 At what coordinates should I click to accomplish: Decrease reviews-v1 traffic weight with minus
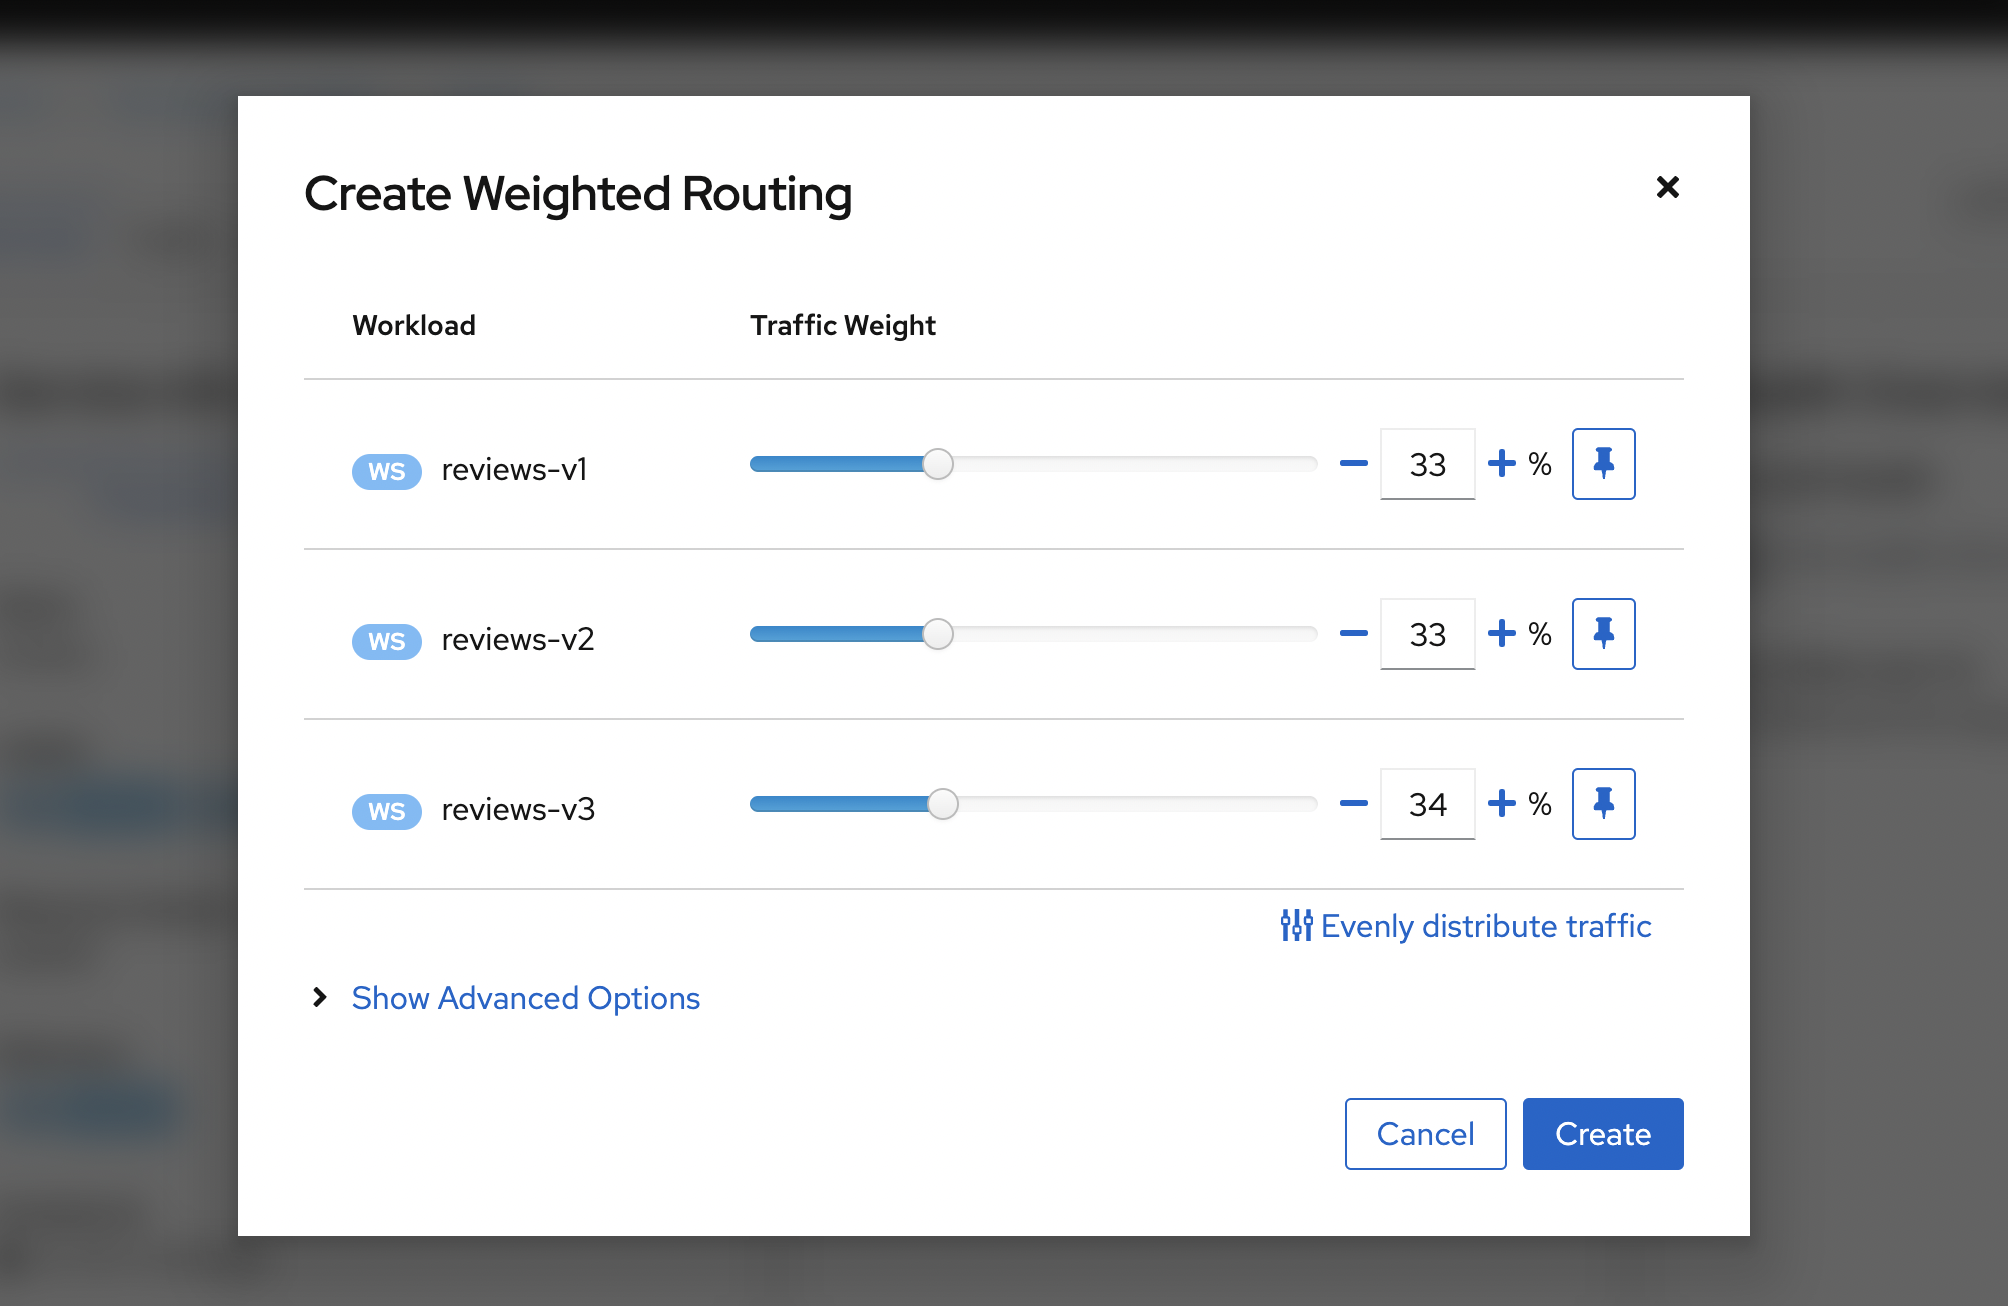point(1353,464)
